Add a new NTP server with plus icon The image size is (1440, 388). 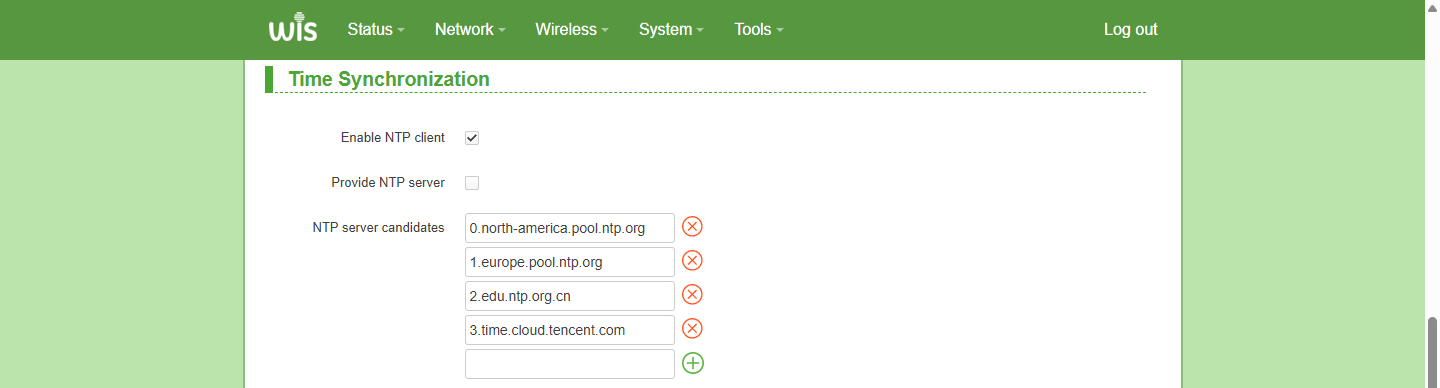tap(692, 363)
